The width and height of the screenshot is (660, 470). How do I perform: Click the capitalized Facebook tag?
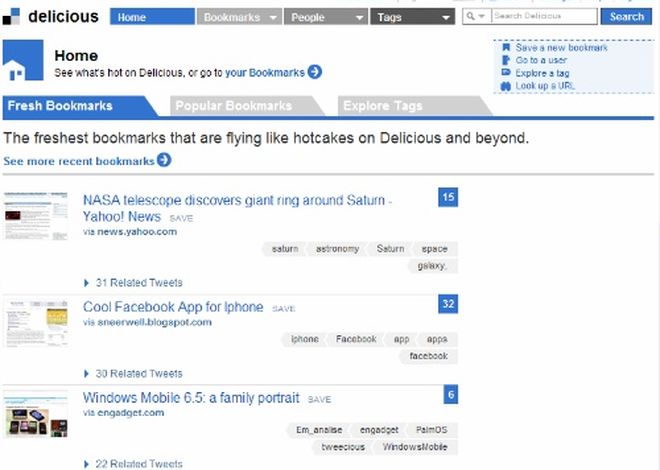[356, 339]
